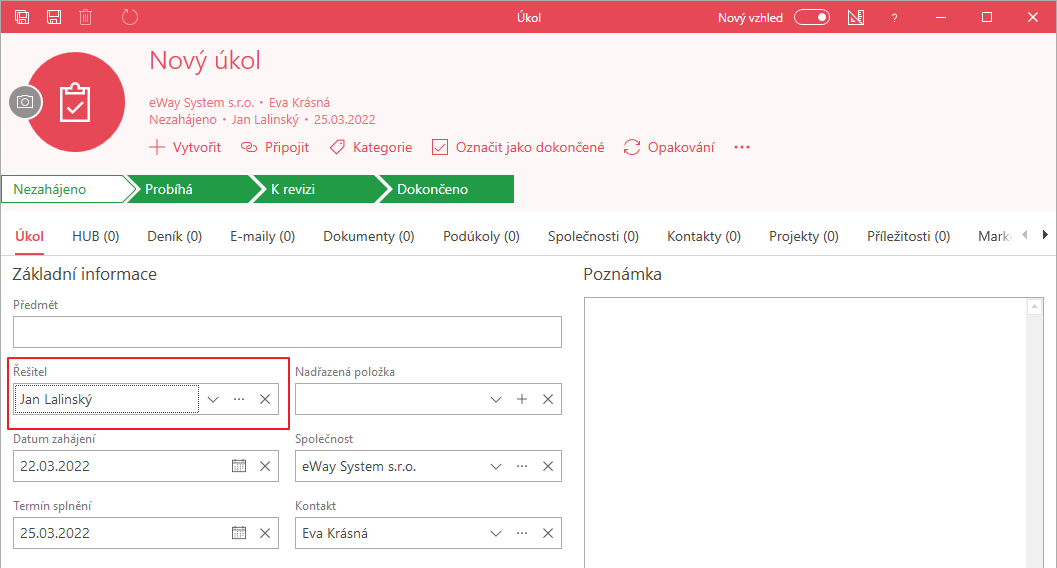The height and width of the screenshot is (568, 1057).
Task: Open the question mark Help icon
Action: point(895,18)
